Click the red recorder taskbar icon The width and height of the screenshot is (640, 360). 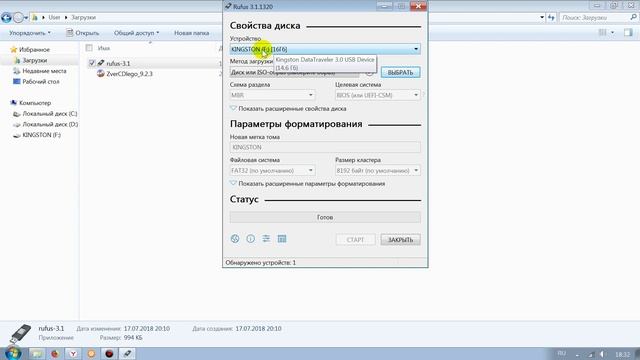click(109, 353)
